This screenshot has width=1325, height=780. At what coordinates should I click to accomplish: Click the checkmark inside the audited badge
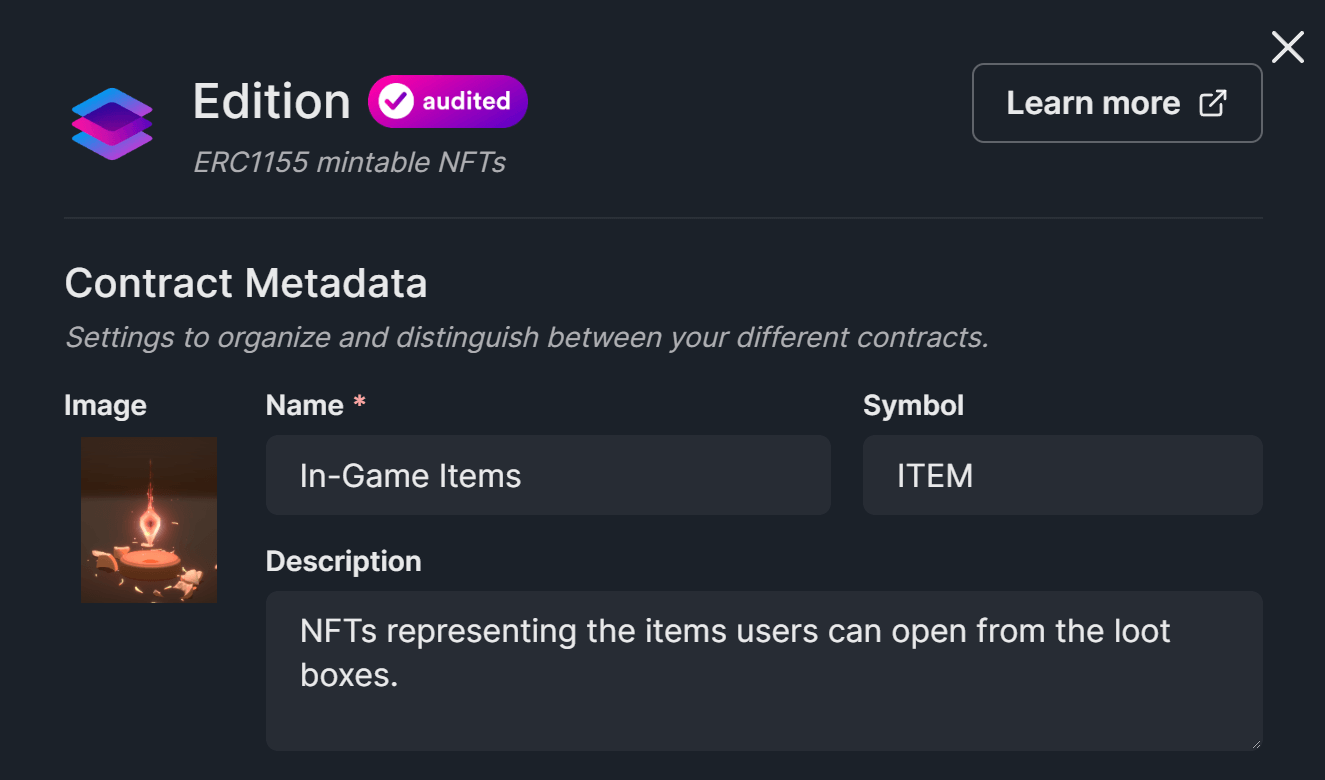click(x=396, y=100)
